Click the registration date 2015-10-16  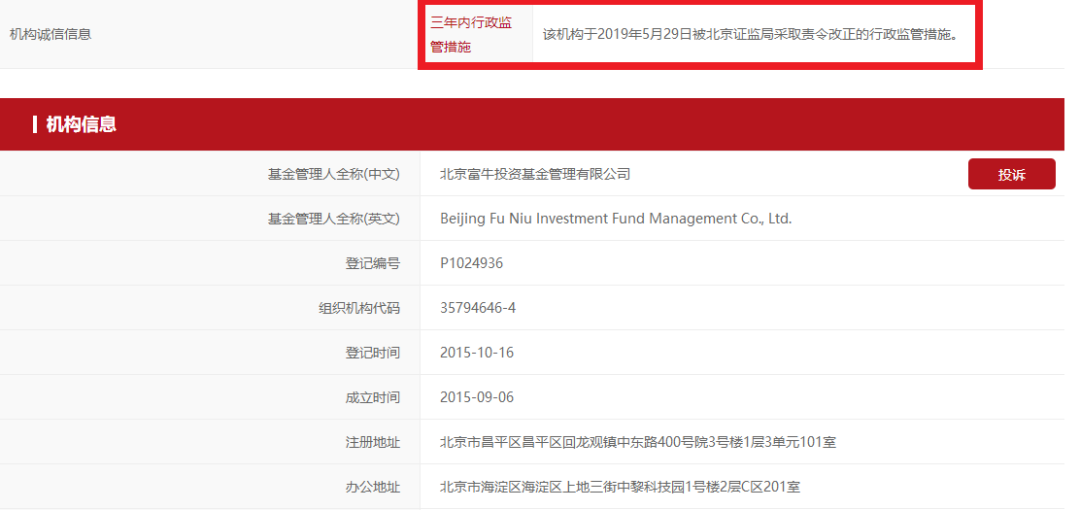point(477,353)
